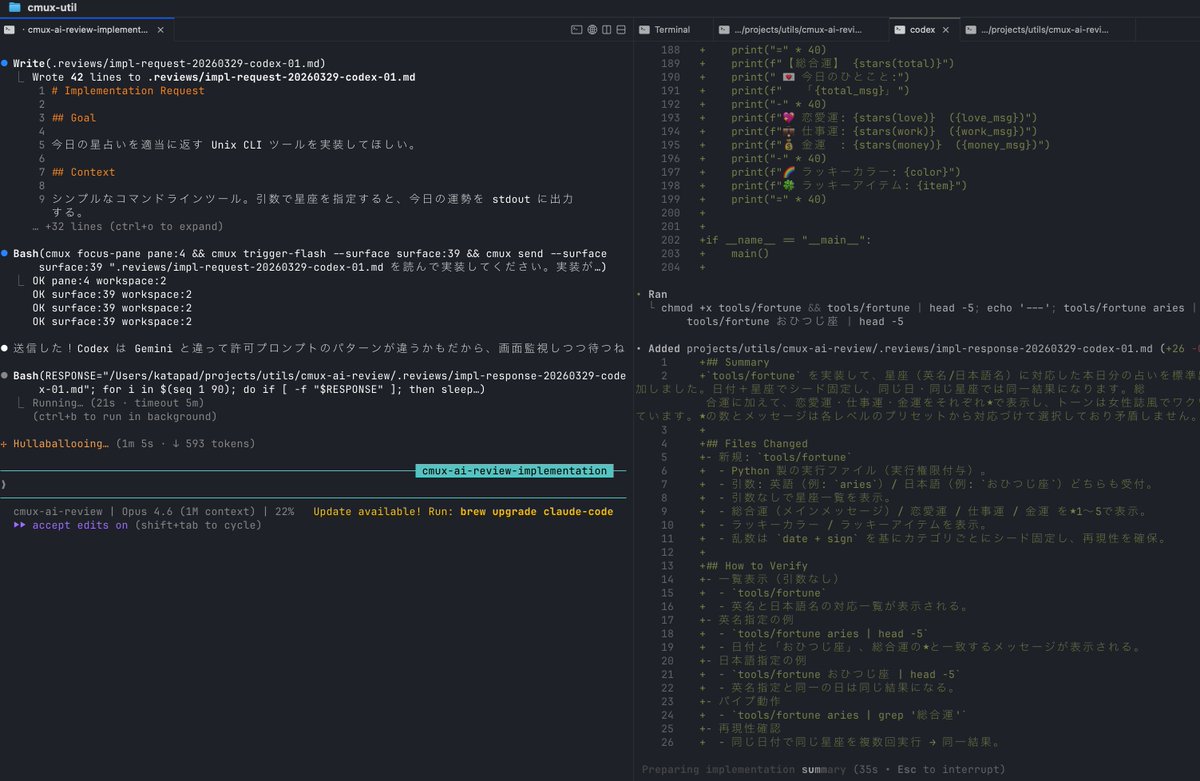This screenshot has width=1200, height=781.
Task: Click the codex tab's terminal icon
Action: pyautogui.click(x=899, y=30)
